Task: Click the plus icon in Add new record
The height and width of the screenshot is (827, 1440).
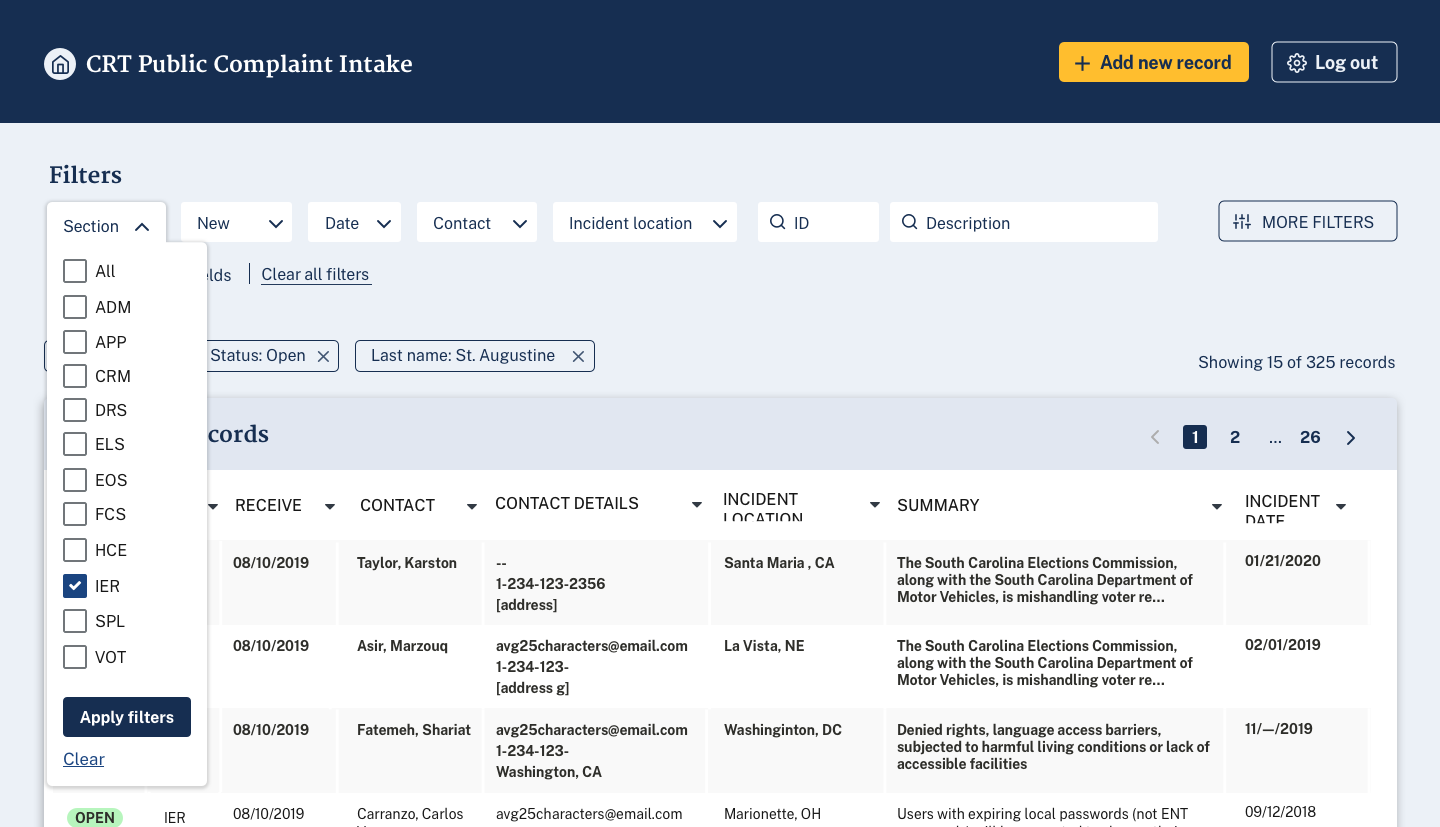Action: pos(1082,63)
